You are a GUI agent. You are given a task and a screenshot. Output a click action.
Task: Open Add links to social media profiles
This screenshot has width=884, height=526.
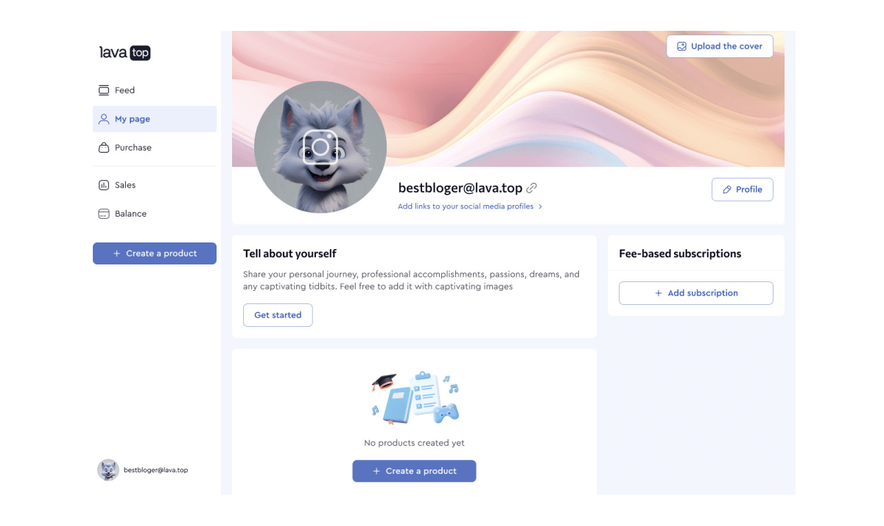point(465,206)
